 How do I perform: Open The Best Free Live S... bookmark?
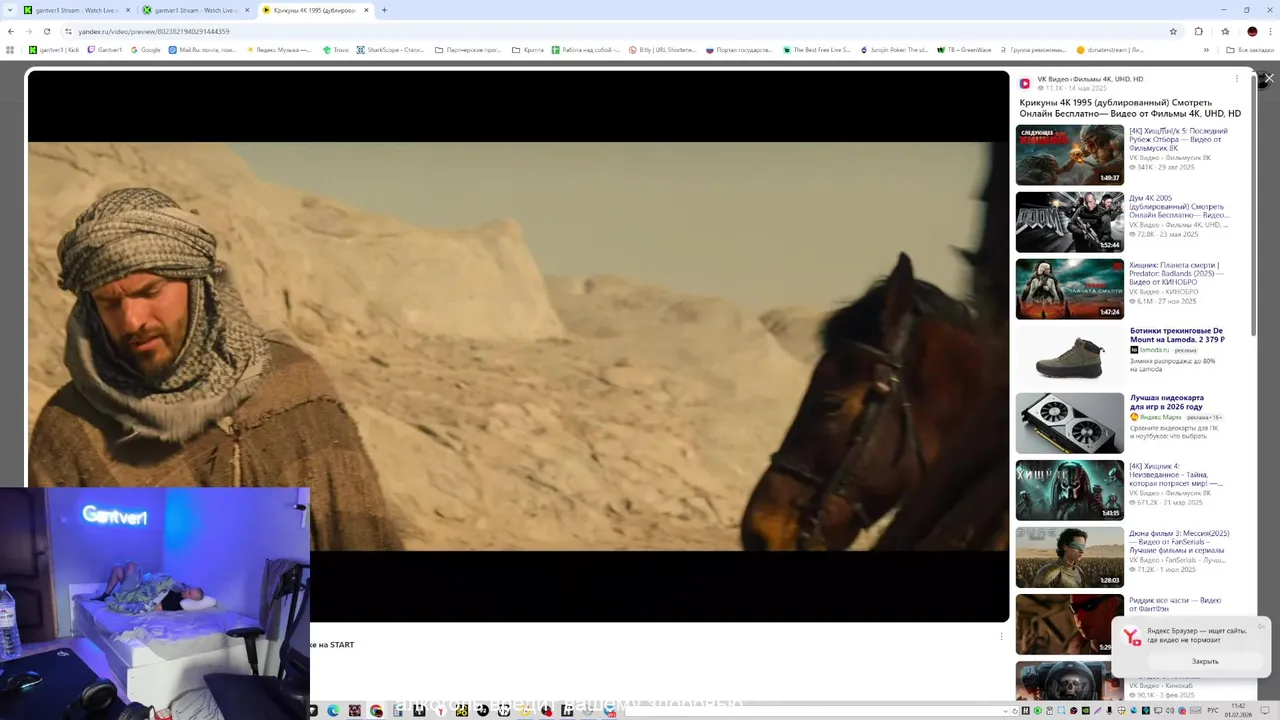(x=817, y=49)
